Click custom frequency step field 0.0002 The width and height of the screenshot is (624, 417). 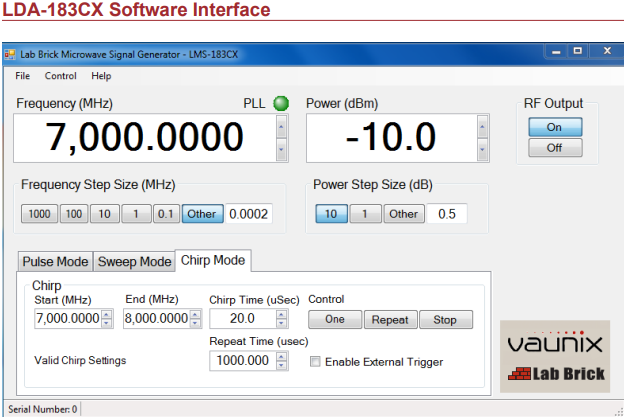click(249, 214)
